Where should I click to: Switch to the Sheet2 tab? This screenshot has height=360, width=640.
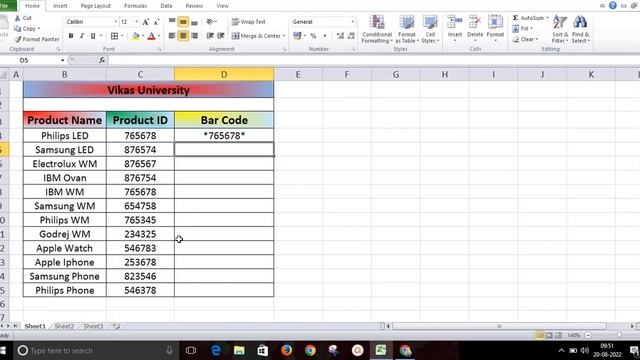[x=64, y=327]
